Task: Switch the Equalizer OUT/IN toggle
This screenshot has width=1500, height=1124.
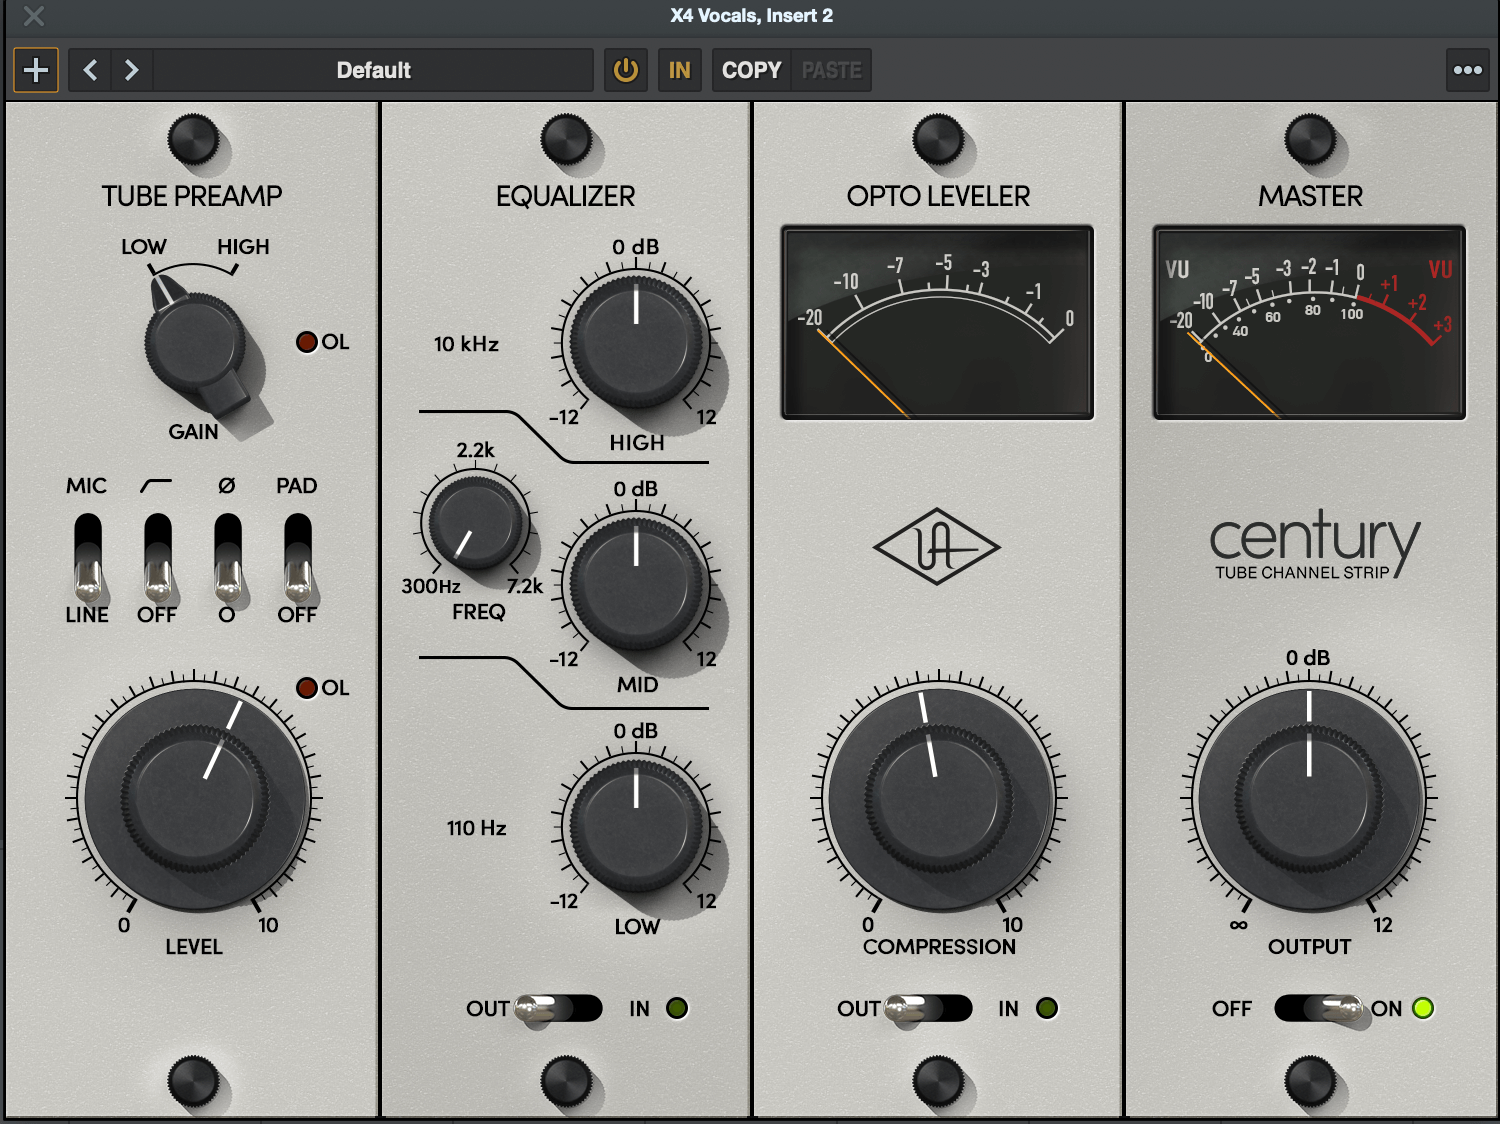Action: [x=558, y=1008]
